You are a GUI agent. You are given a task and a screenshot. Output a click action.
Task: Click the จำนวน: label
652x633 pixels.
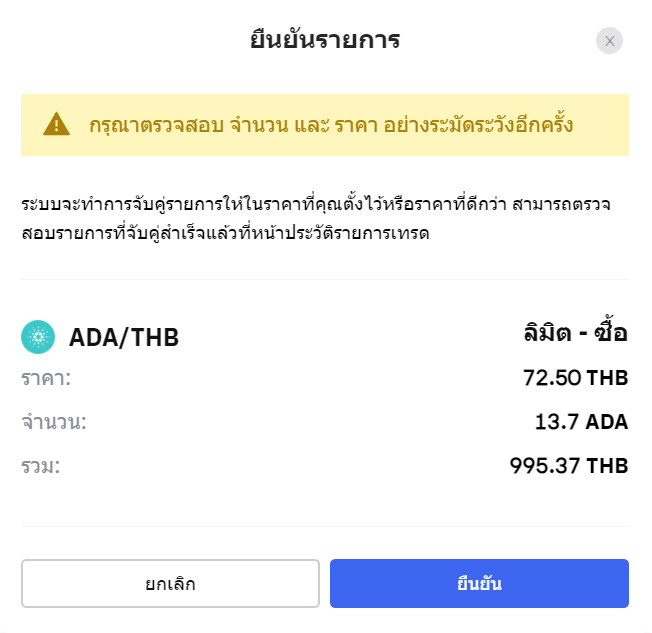pyautogui.click(x=54, y=422)
